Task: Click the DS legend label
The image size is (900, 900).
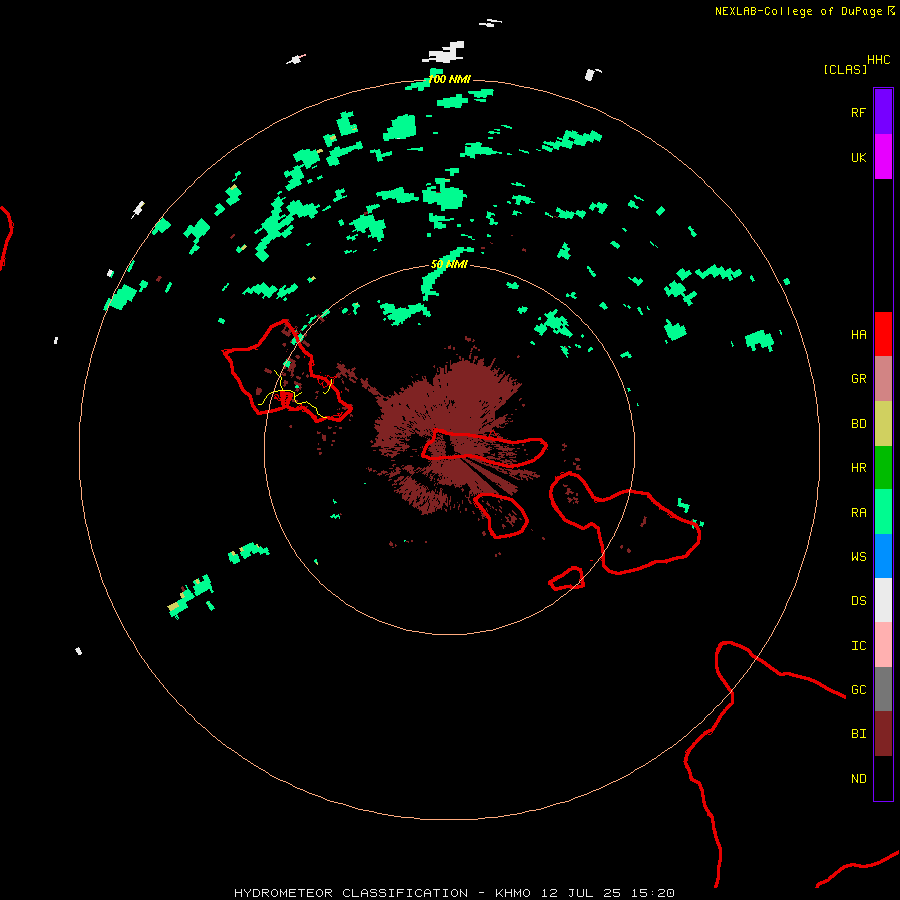Action: [858, 600]
